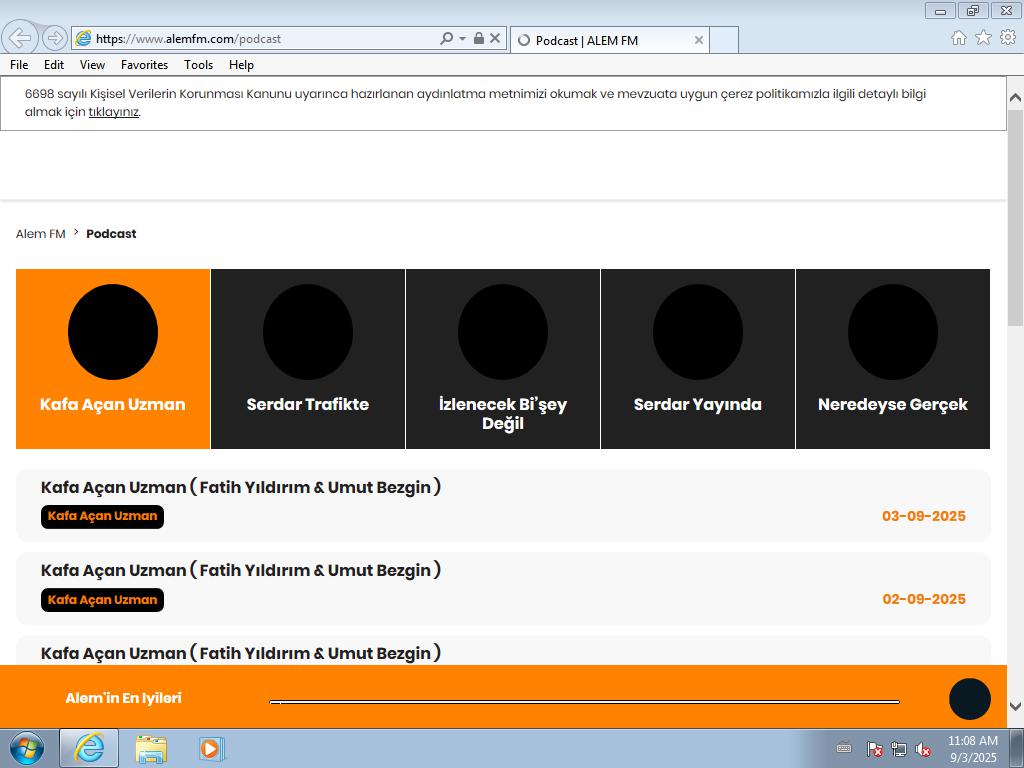Open the Edit menu
1024x768 pixels.
(x=54, y=65)
